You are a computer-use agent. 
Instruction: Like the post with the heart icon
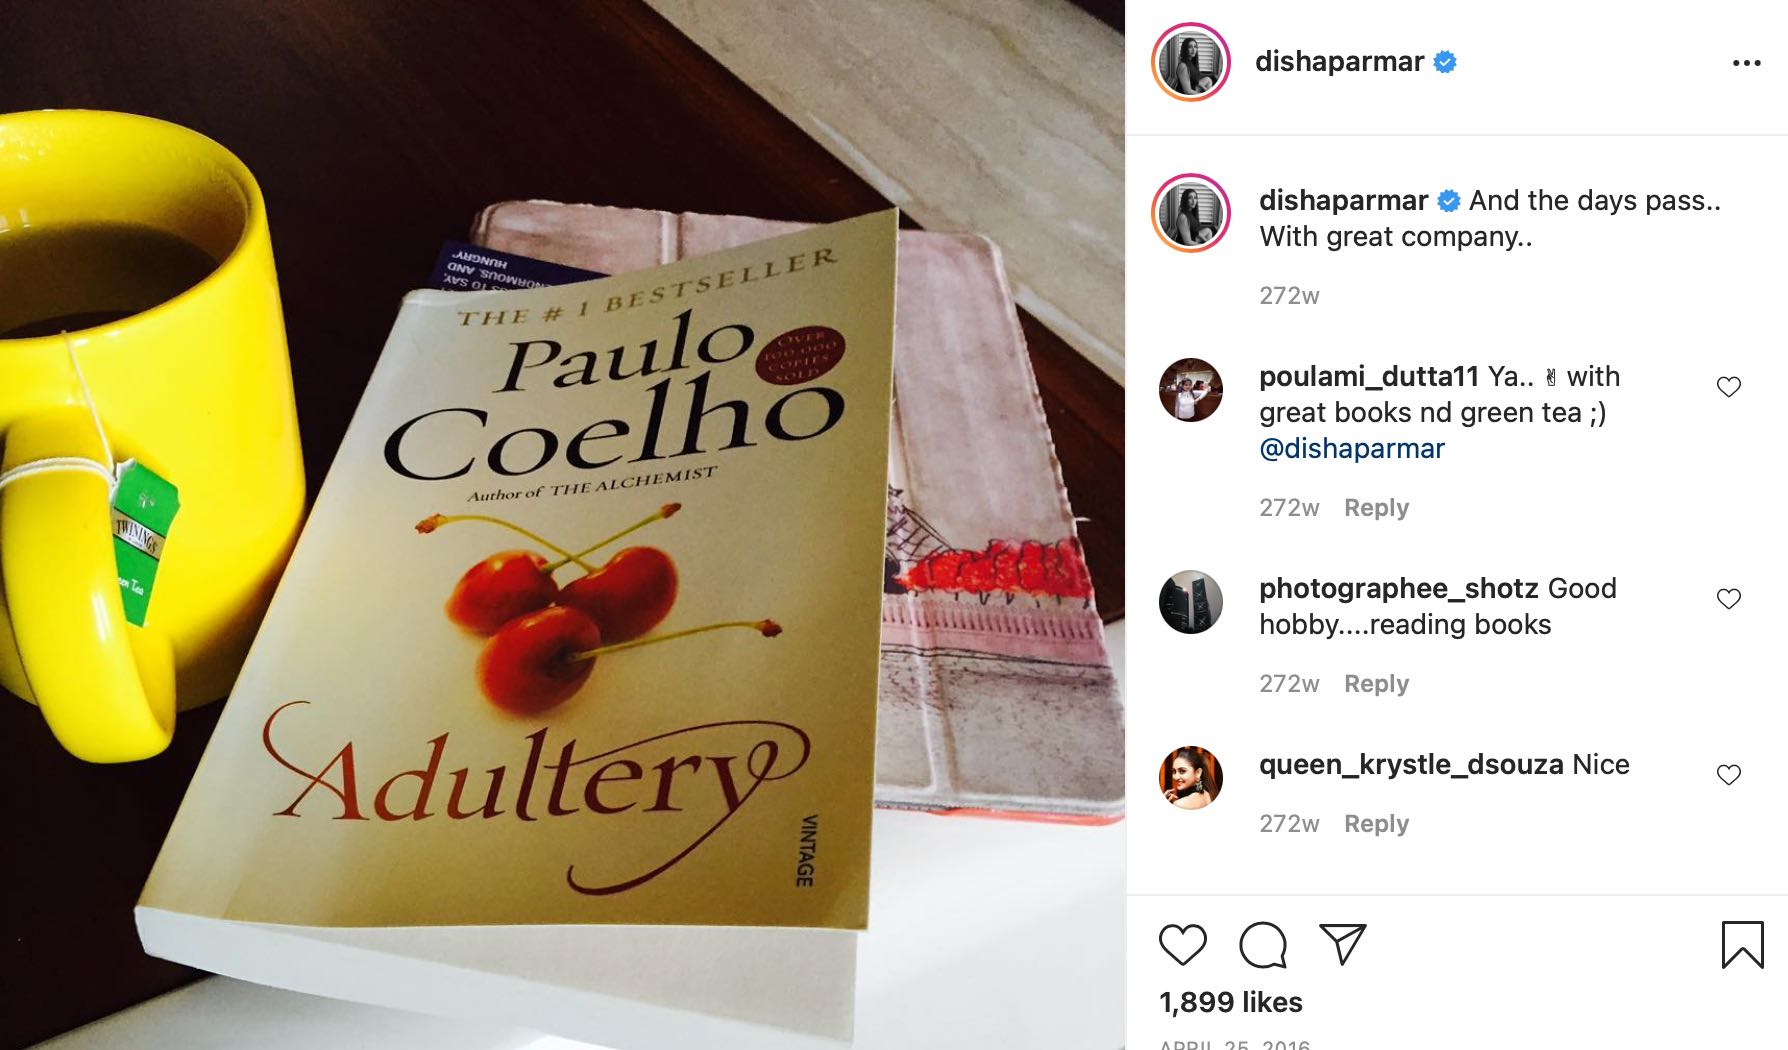(1182, 945)
